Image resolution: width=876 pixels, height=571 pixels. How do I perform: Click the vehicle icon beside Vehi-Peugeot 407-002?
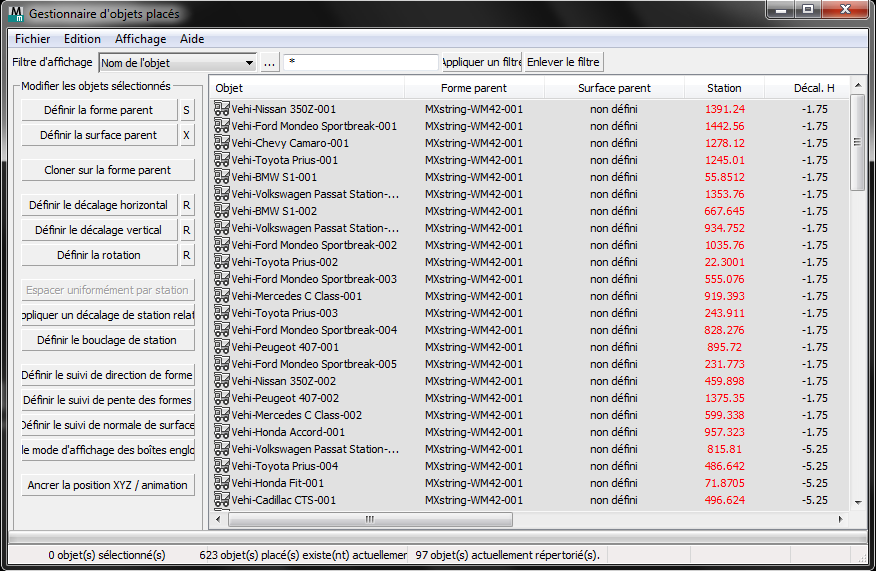coord(222,397)
